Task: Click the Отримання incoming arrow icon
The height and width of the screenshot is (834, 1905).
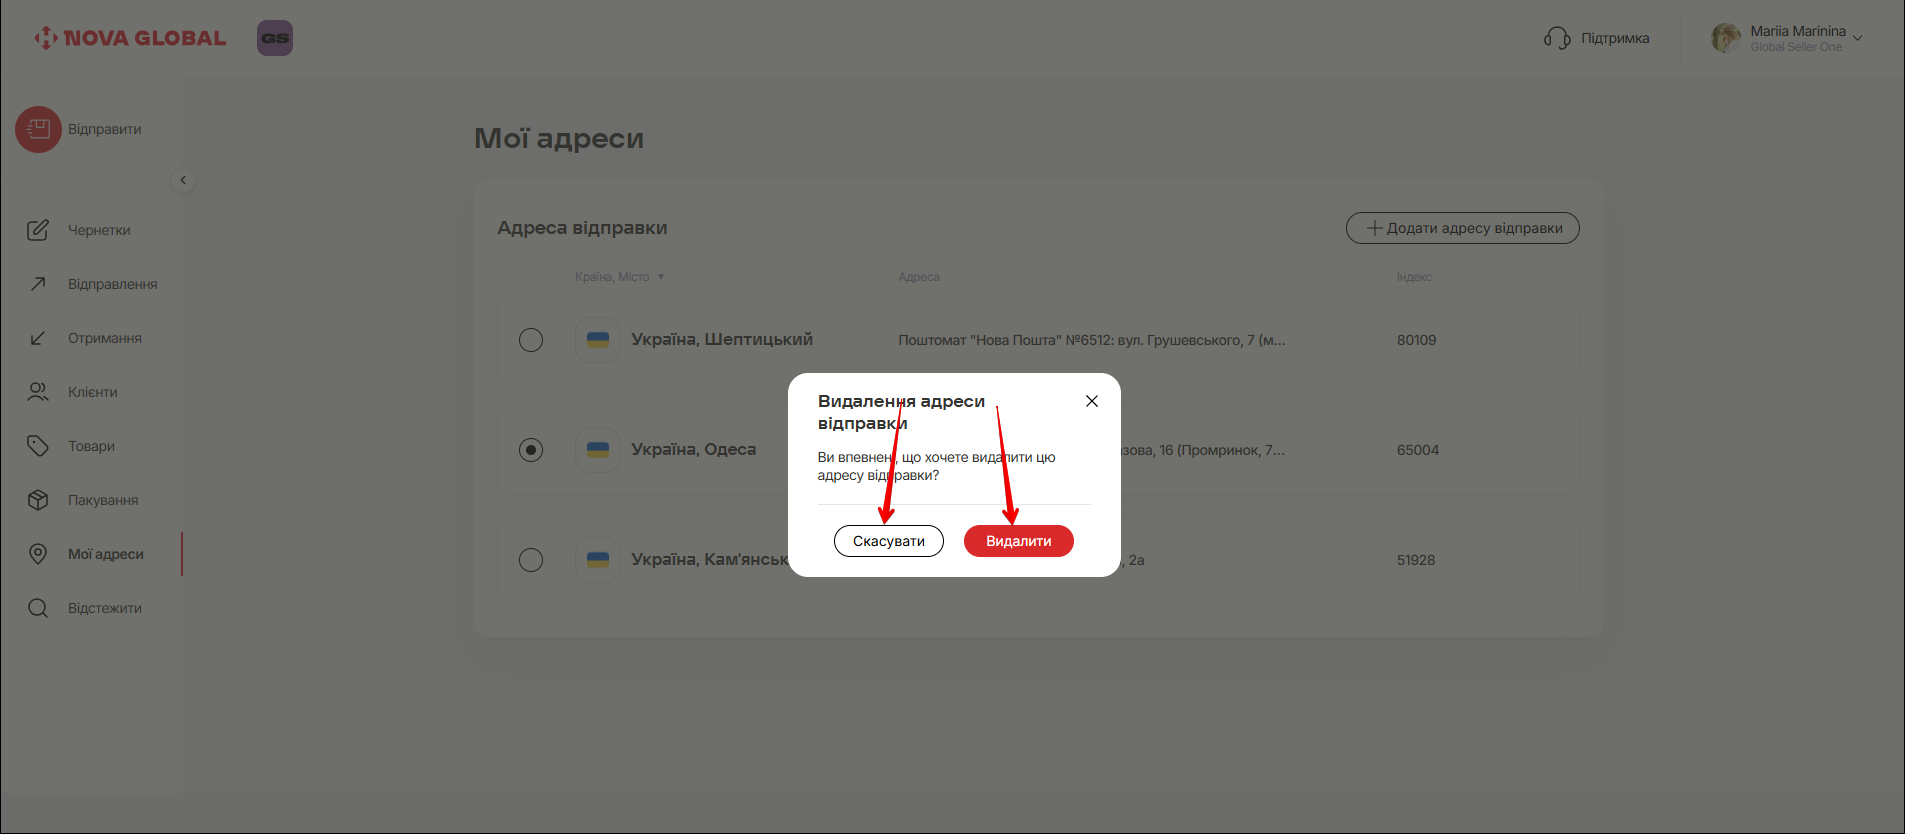Action: pos(38,338)
